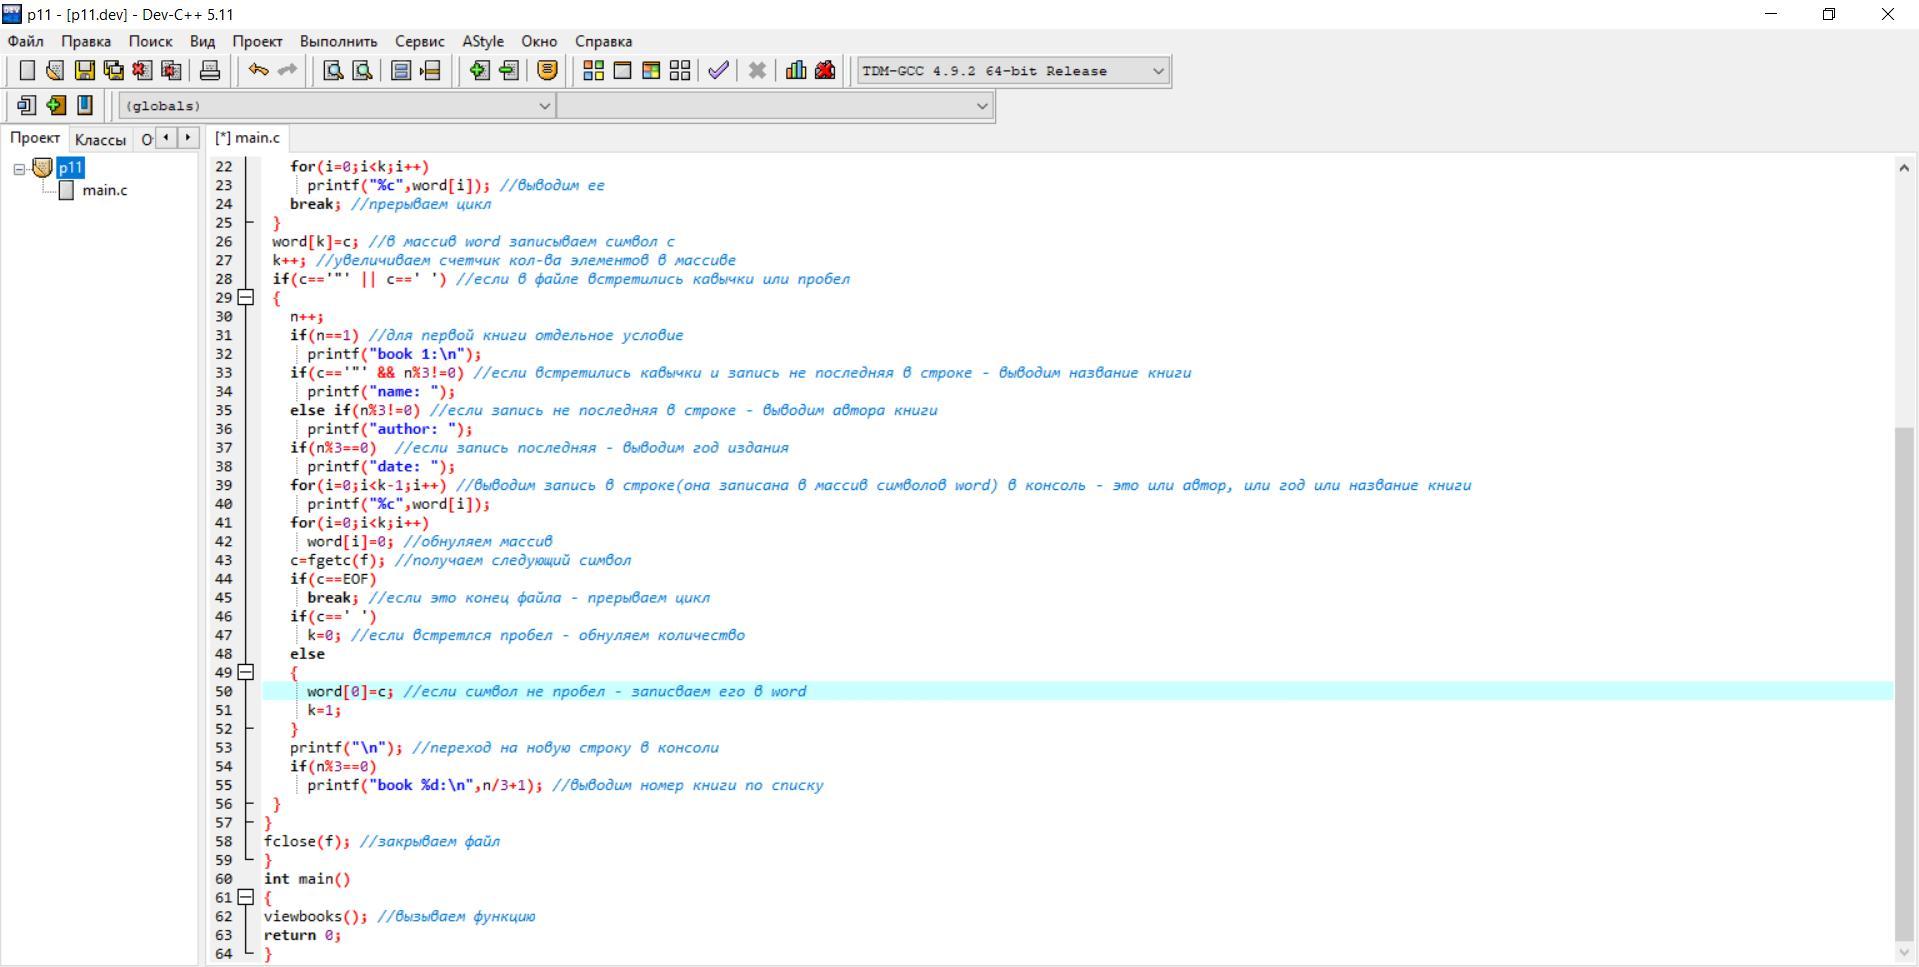Image resolution: width=1919 pixels, height=967 pixels.
Task: Click the Go to line toolbar icon
Action: [430, 70]
